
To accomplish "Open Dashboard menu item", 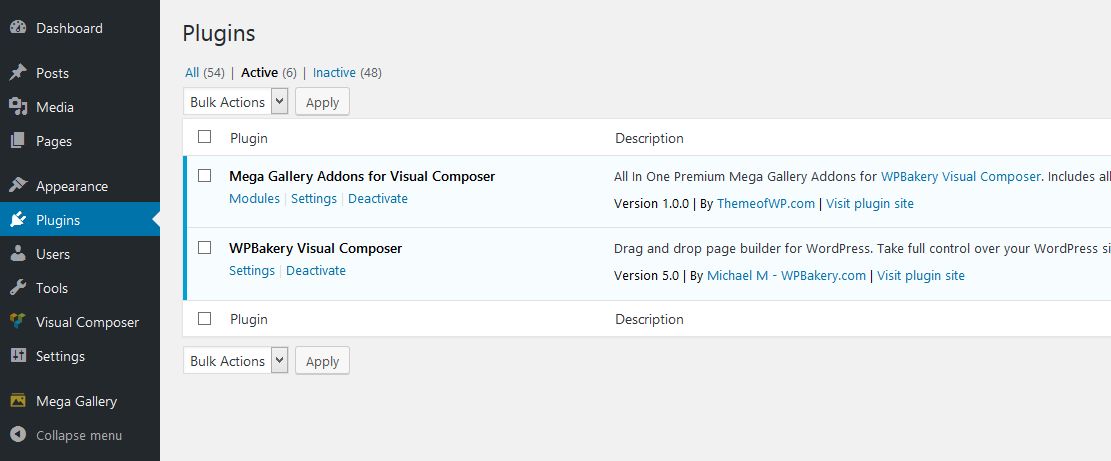I will click(69, 28).
